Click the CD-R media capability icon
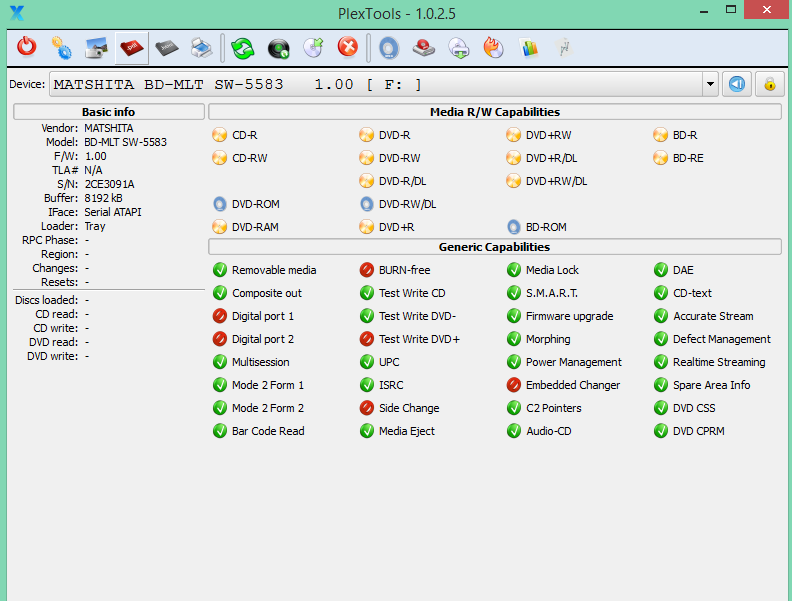The height and width of the screenshot is (601, 792). pos(220,135)
